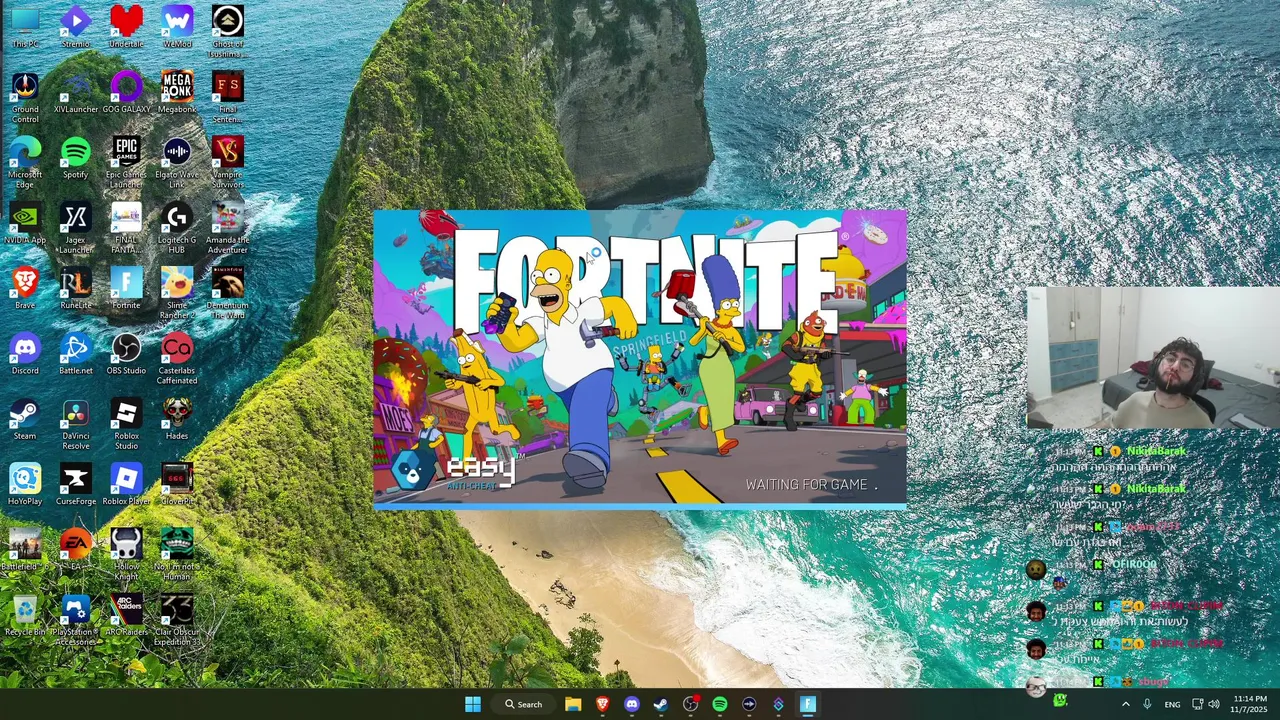Open the volume tray control
1280x720 pixels.
point(1214,704)
